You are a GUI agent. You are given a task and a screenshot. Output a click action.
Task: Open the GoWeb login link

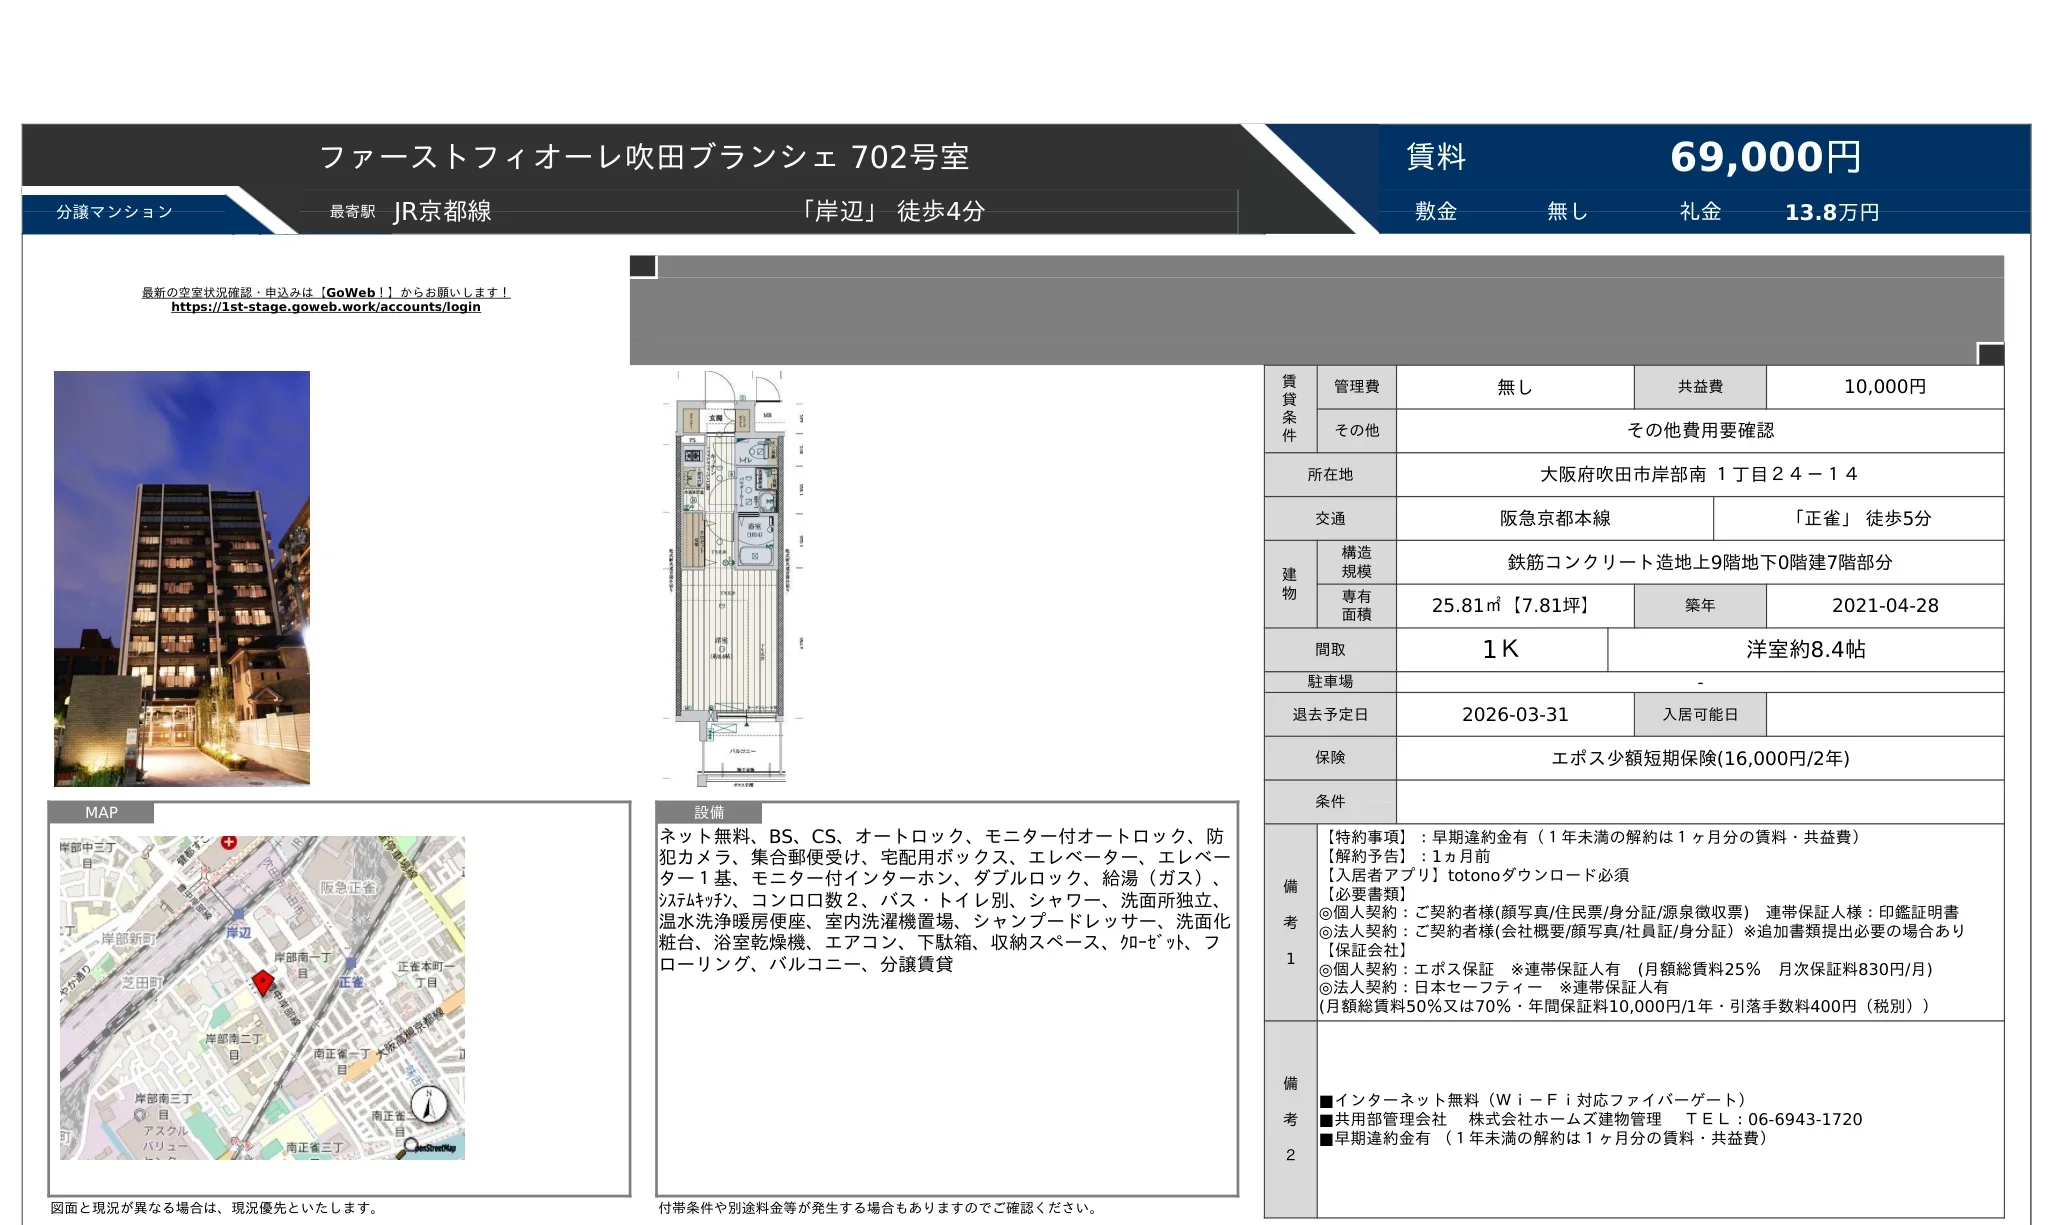pos(325,306)
